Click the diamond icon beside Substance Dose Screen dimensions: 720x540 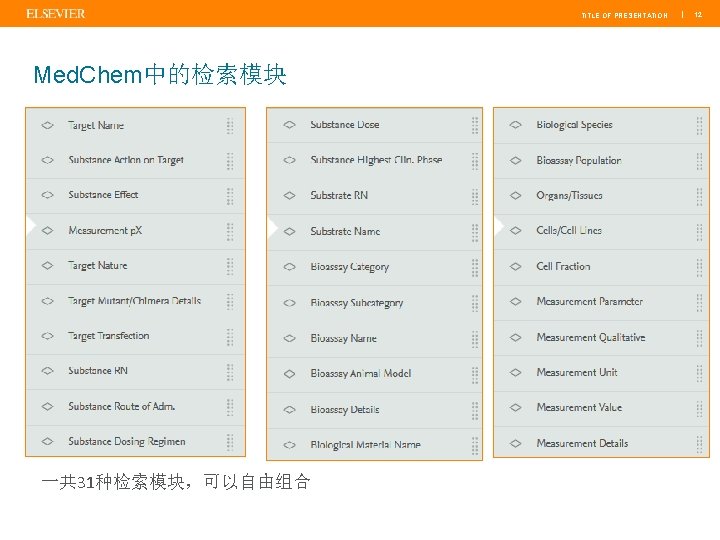(289, 124)
